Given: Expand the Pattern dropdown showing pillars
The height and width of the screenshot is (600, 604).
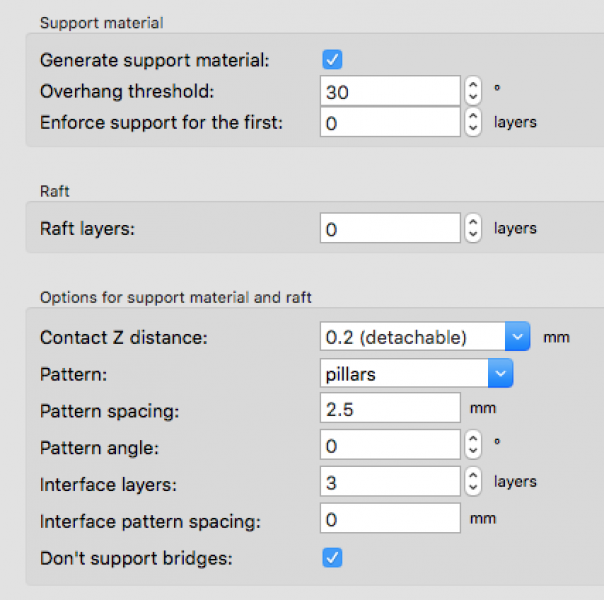Looking at the screenshot, I should [x=500, y=374].
